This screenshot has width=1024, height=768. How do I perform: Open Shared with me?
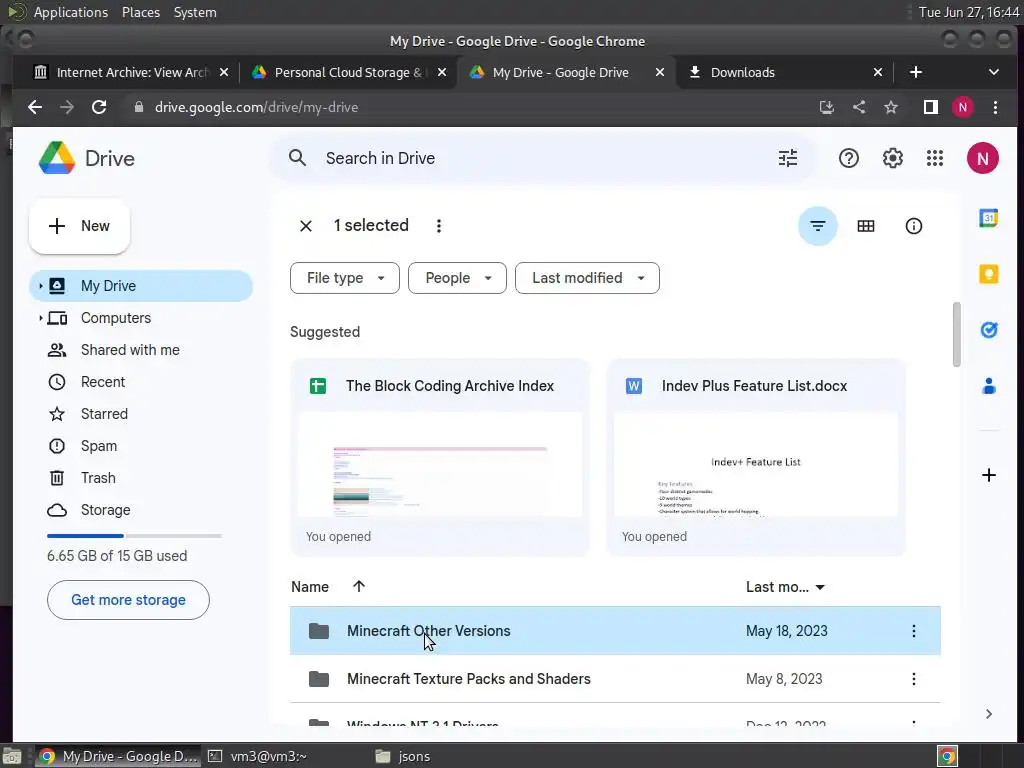141,350
